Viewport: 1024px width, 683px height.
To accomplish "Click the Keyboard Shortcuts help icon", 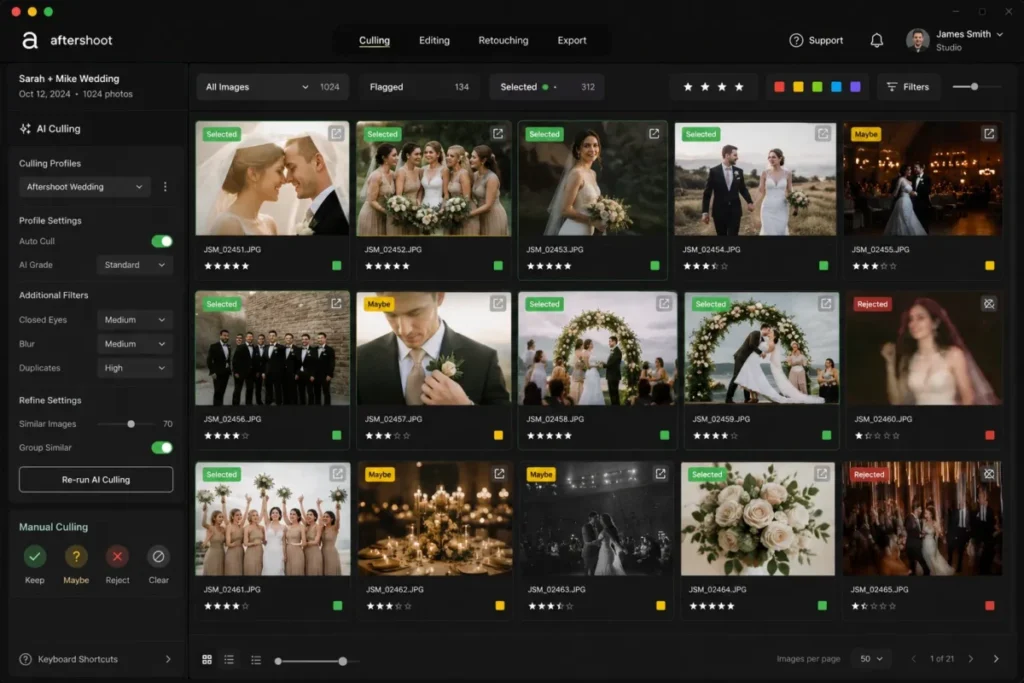I will 25,659.
